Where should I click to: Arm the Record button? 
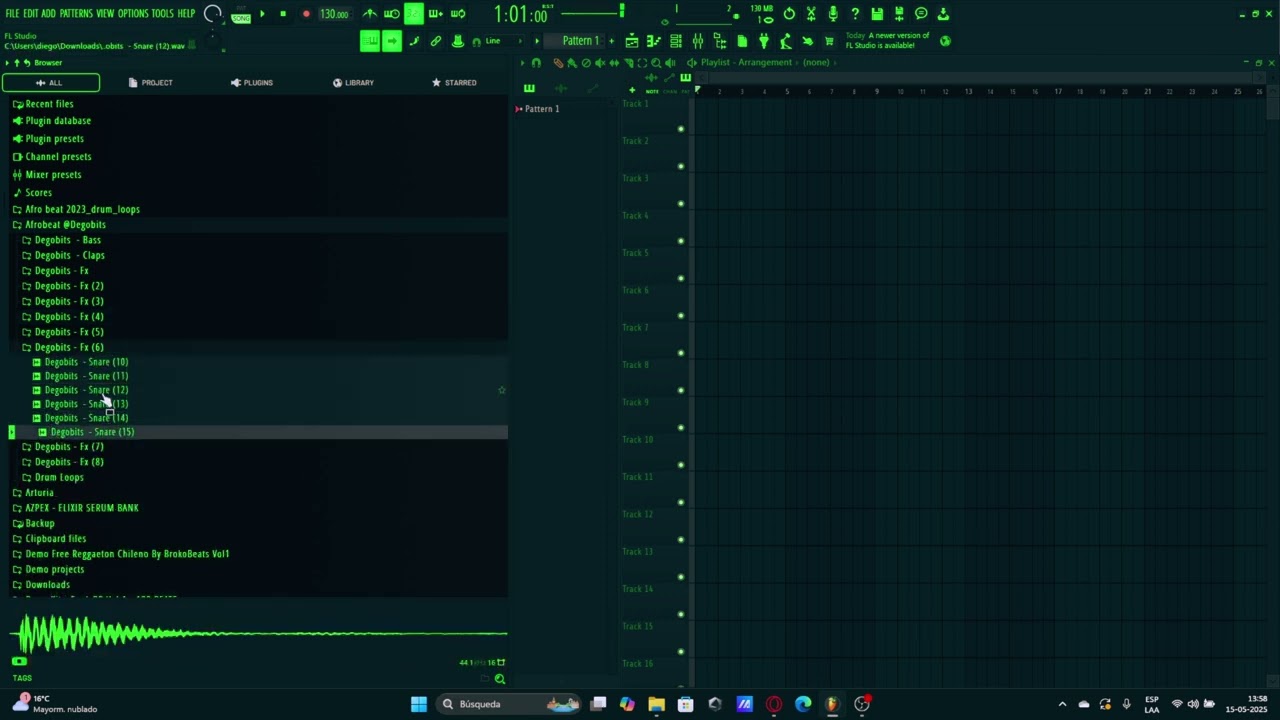306,14
